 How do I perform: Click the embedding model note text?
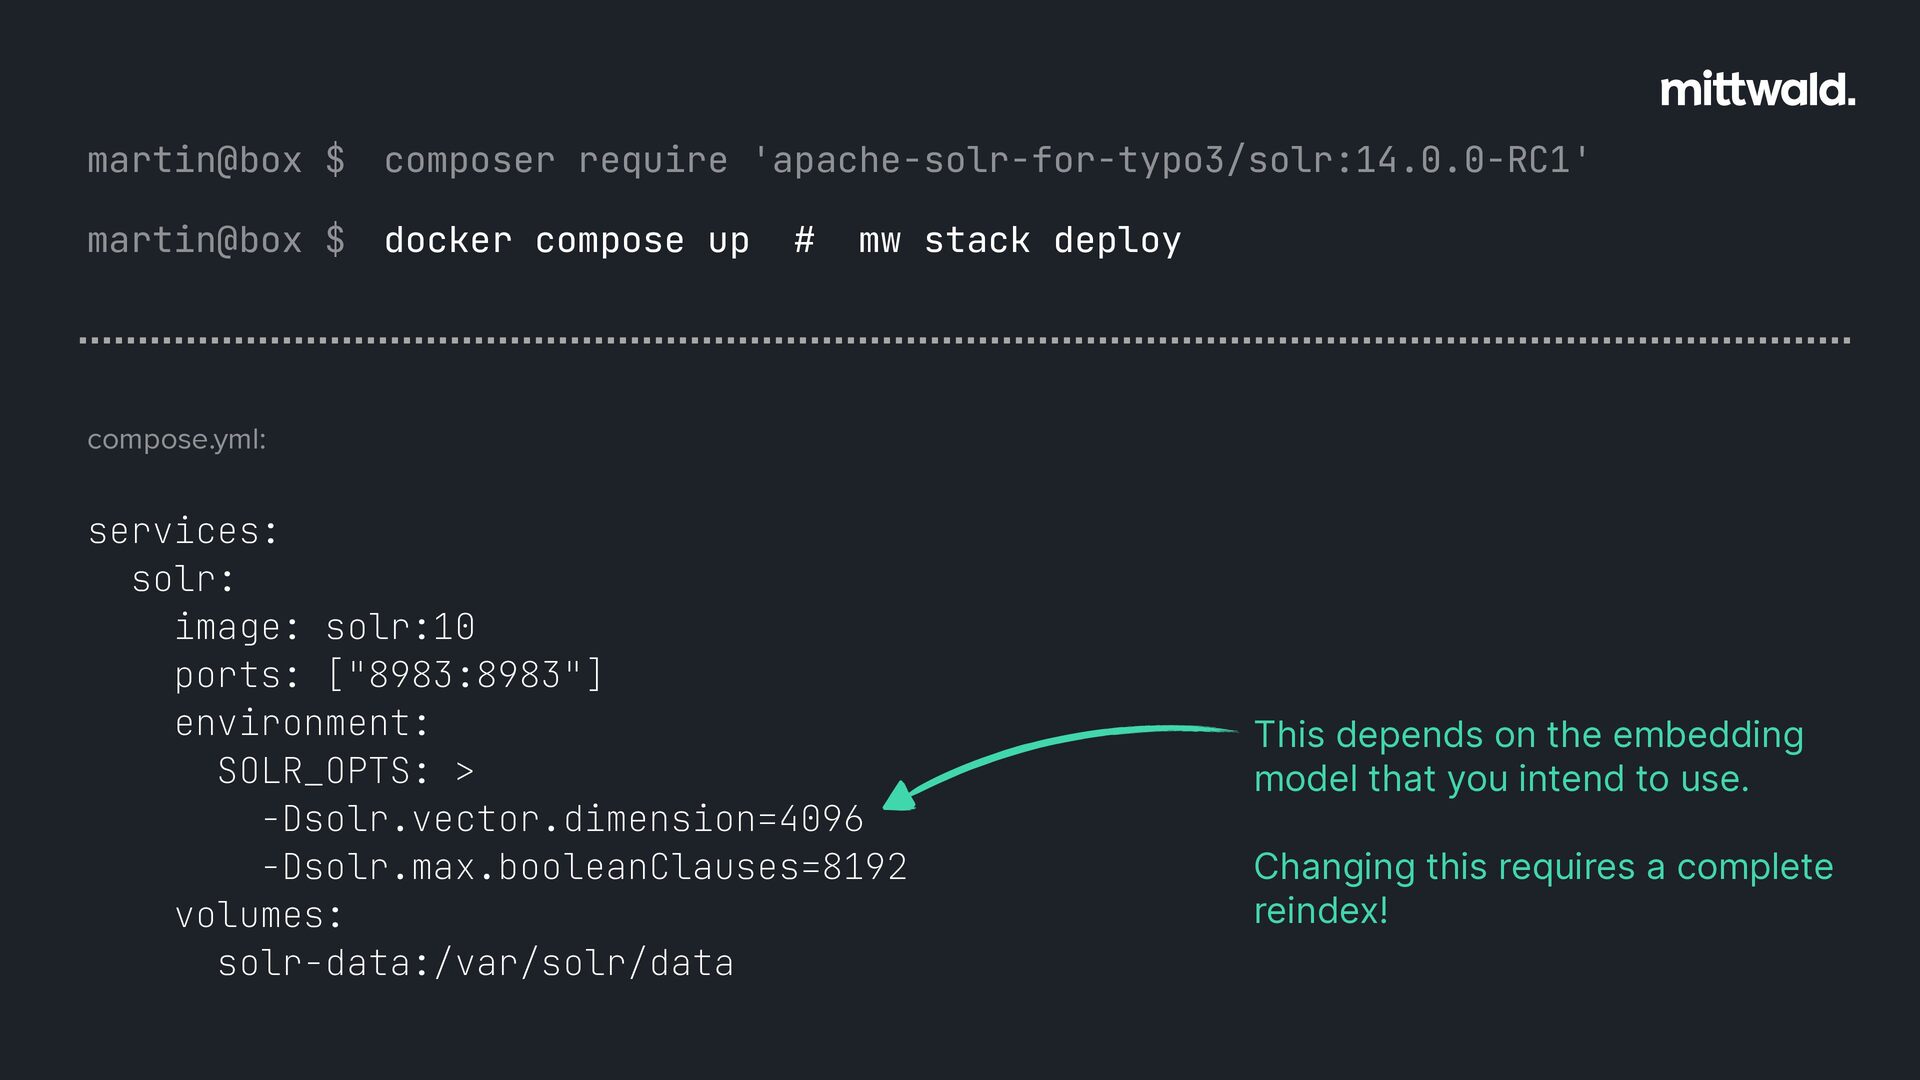click(1529, 757)
